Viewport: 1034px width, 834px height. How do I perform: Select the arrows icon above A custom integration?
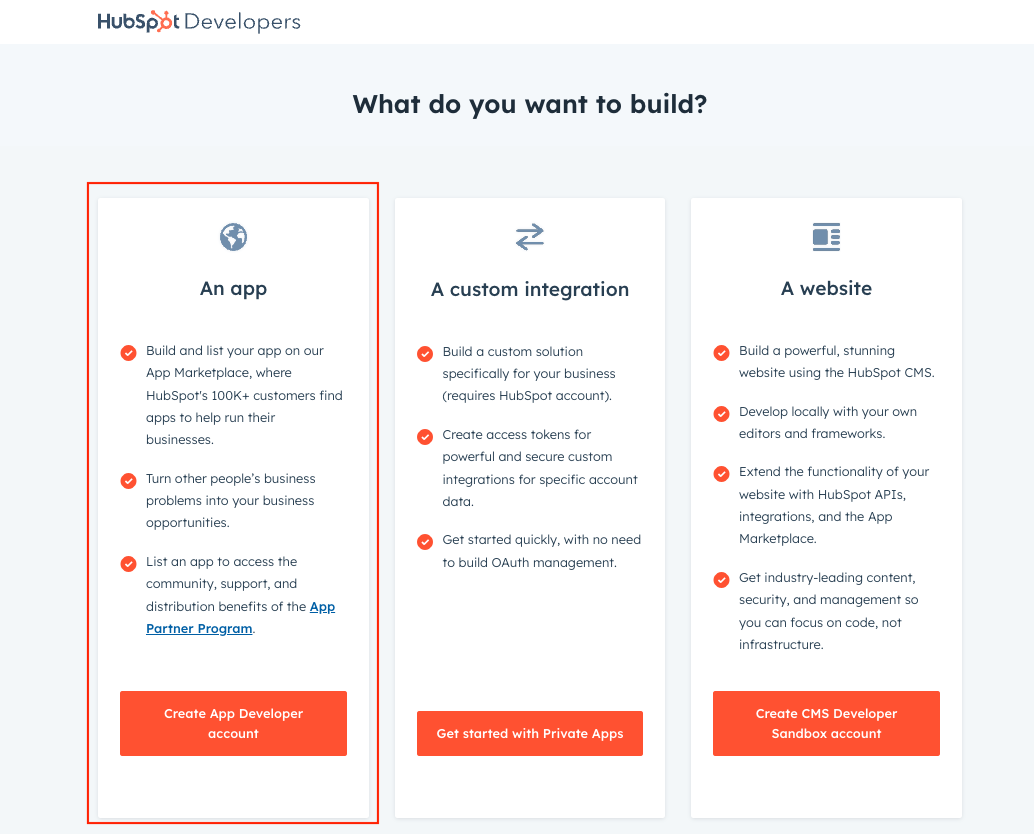pos(529,237)
